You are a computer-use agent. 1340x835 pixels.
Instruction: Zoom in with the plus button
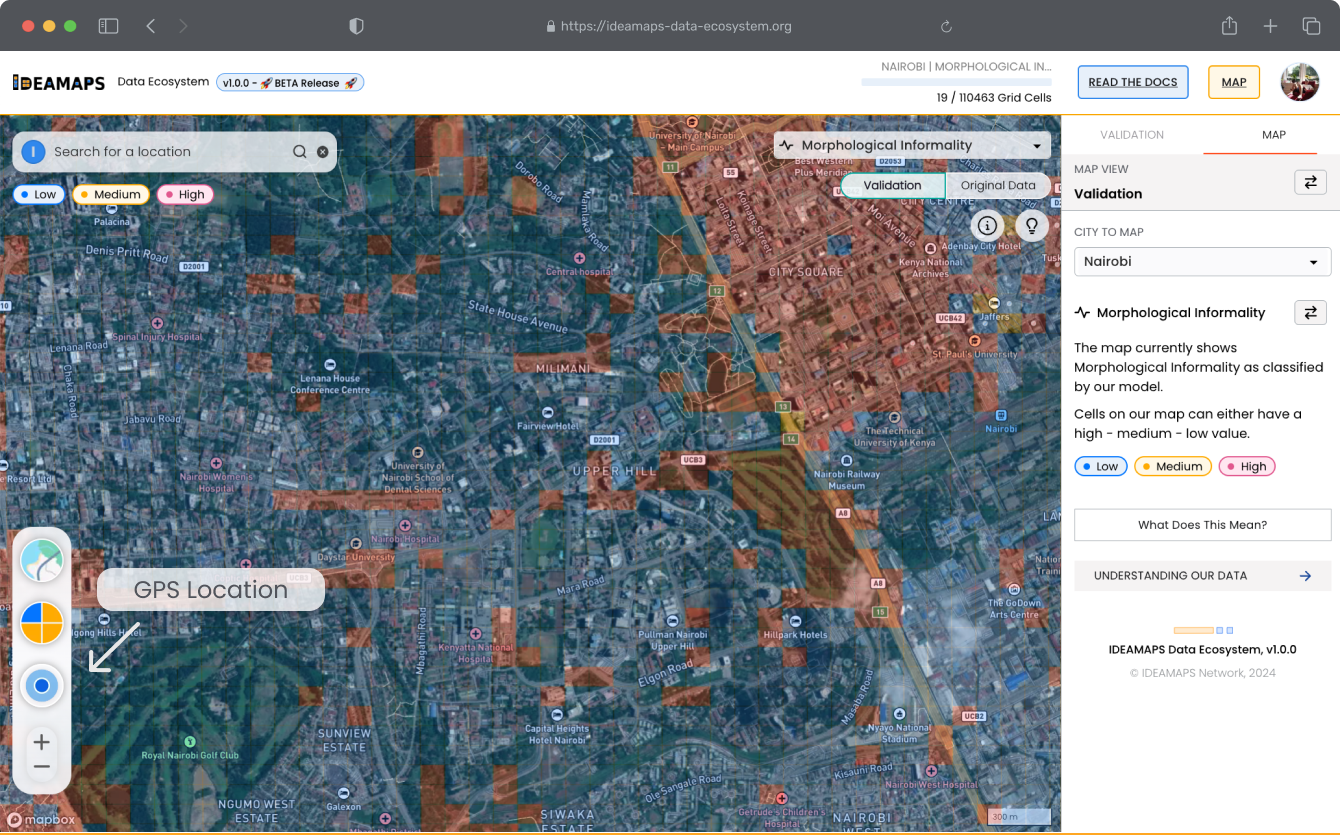[42, 742]
